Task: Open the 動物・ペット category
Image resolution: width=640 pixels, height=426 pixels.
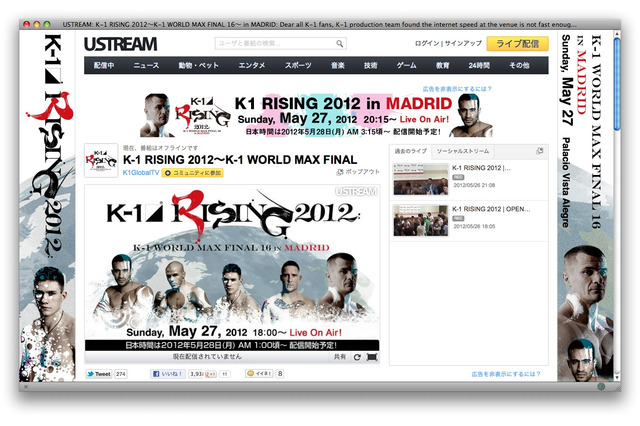Action: tap(199, 65)
